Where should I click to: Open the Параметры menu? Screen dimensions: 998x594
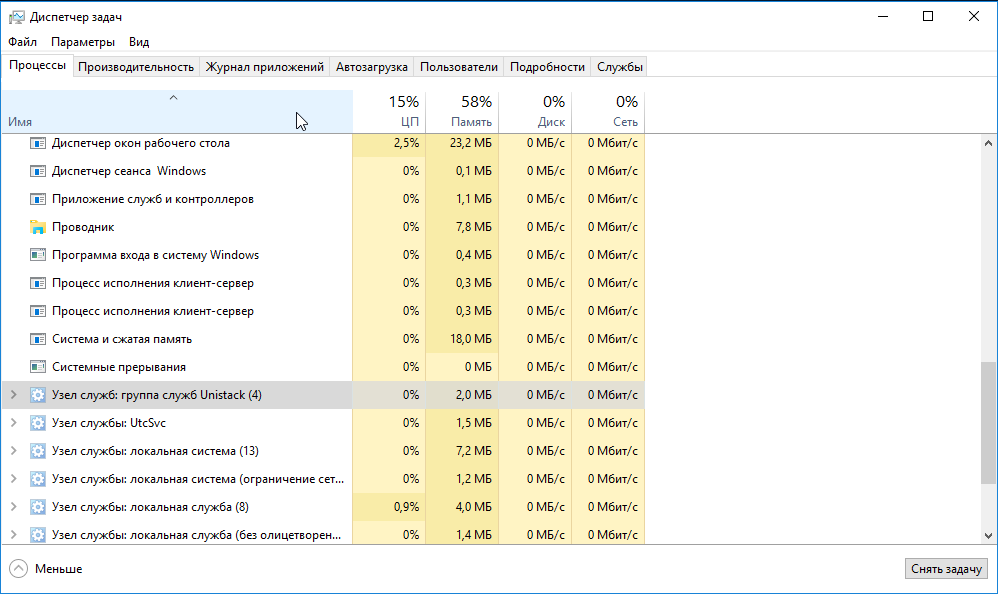click(x=83, y=42)
